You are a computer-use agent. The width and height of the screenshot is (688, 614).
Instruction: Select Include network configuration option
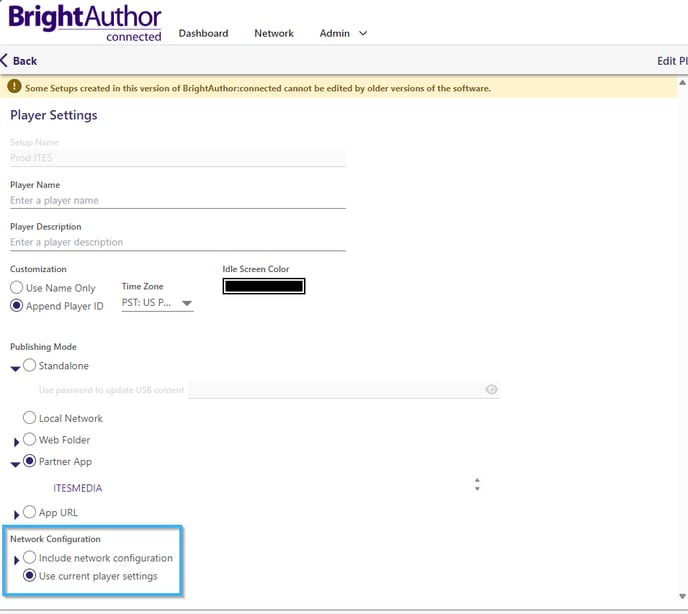(29, 557)
